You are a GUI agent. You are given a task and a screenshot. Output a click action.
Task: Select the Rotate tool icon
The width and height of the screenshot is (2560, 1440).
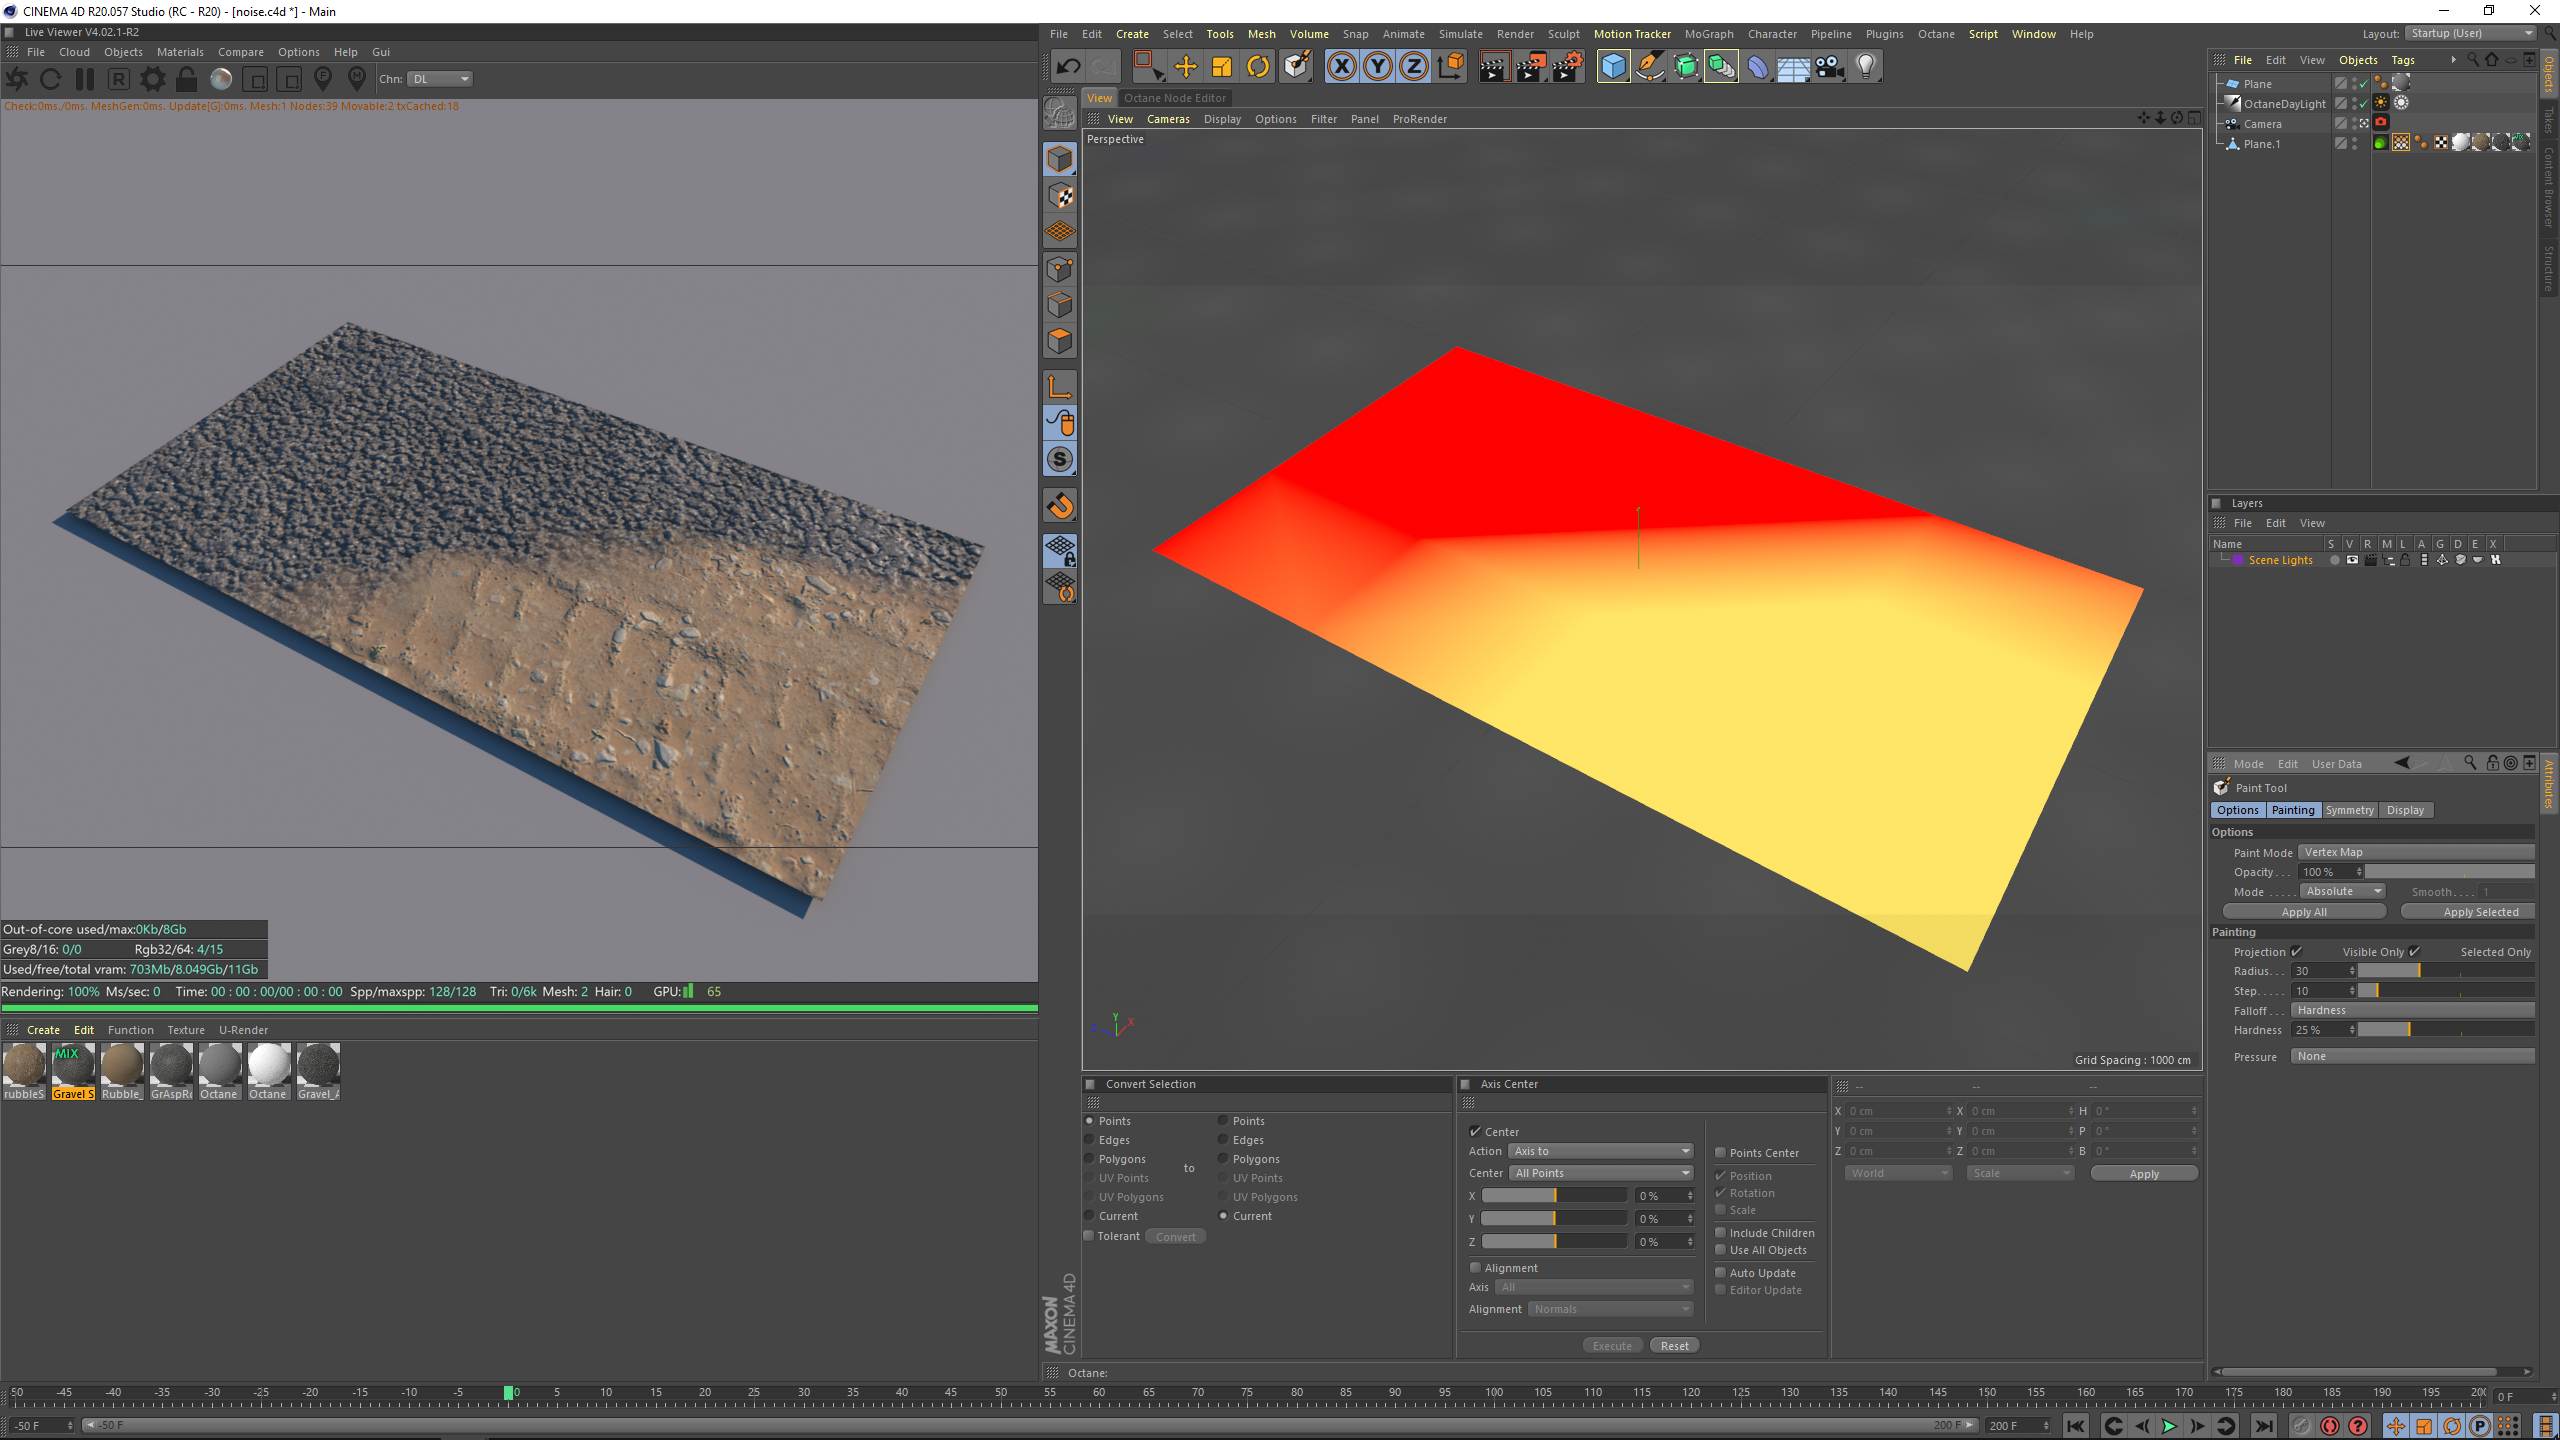tap(1258, 67)
